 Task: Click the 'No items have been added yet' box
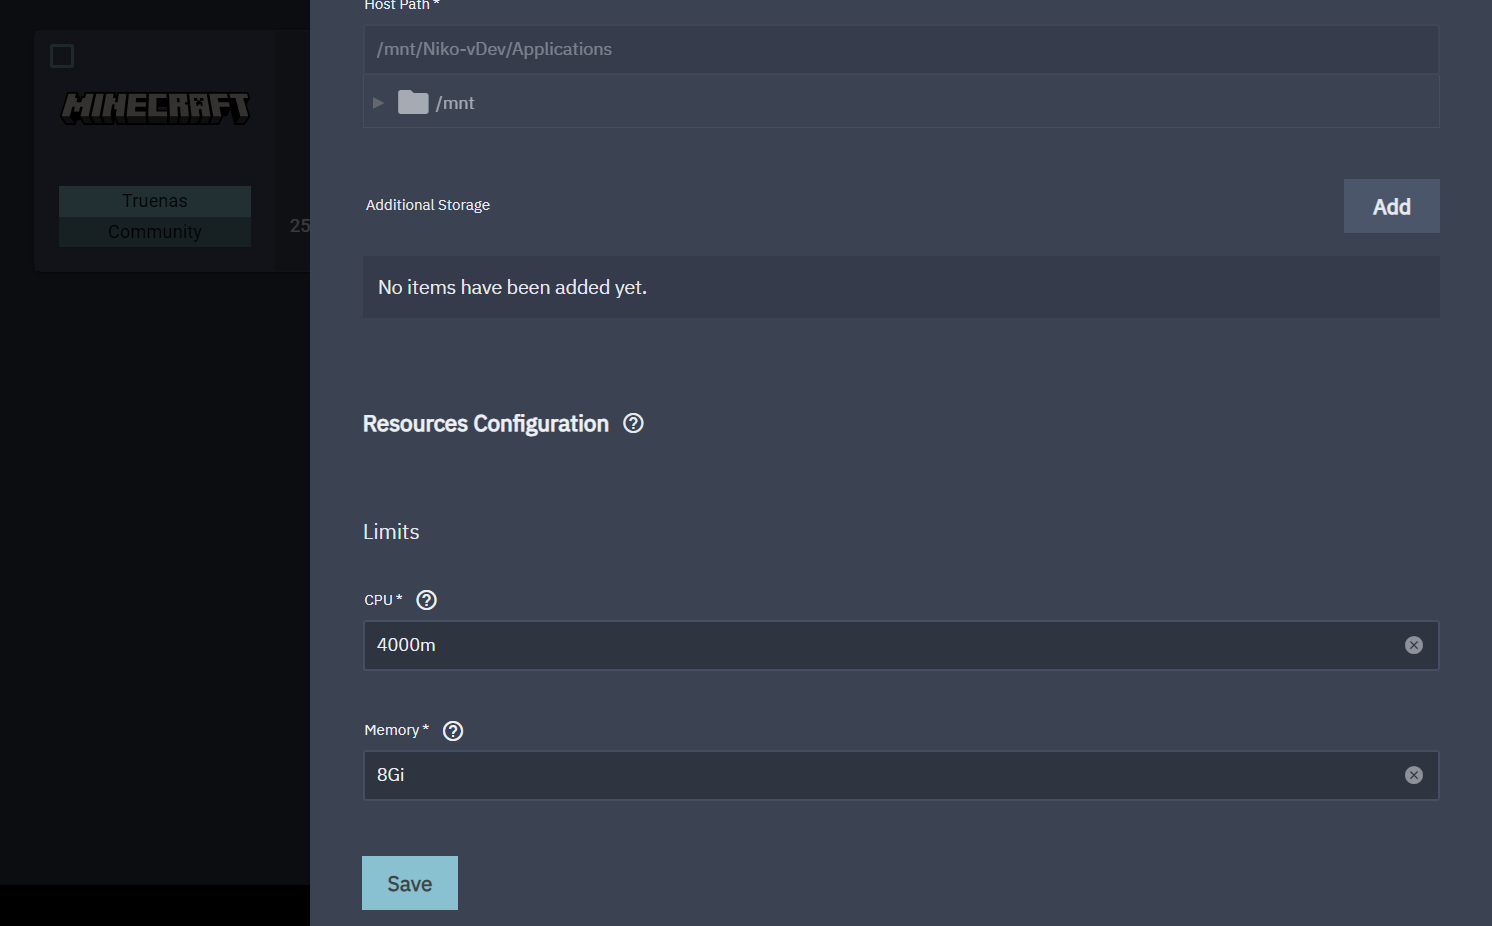(x=900, y=287)
